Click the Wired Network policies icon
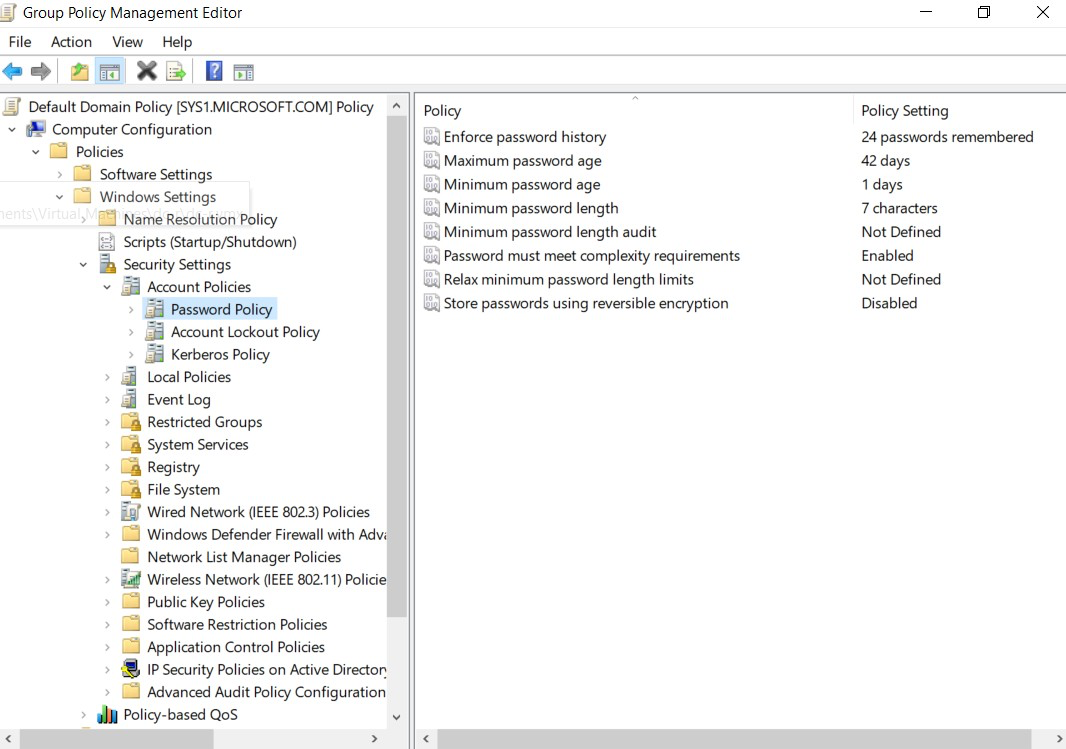 click(x=131, y=512)
